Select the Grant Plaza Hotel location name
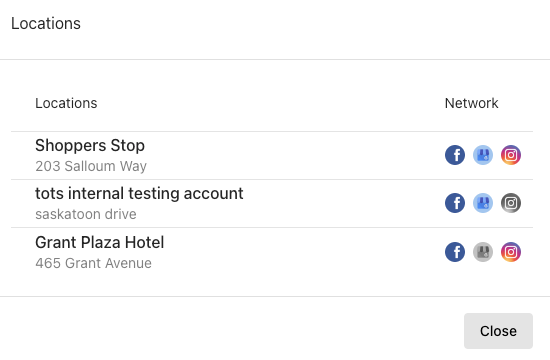 100,242
